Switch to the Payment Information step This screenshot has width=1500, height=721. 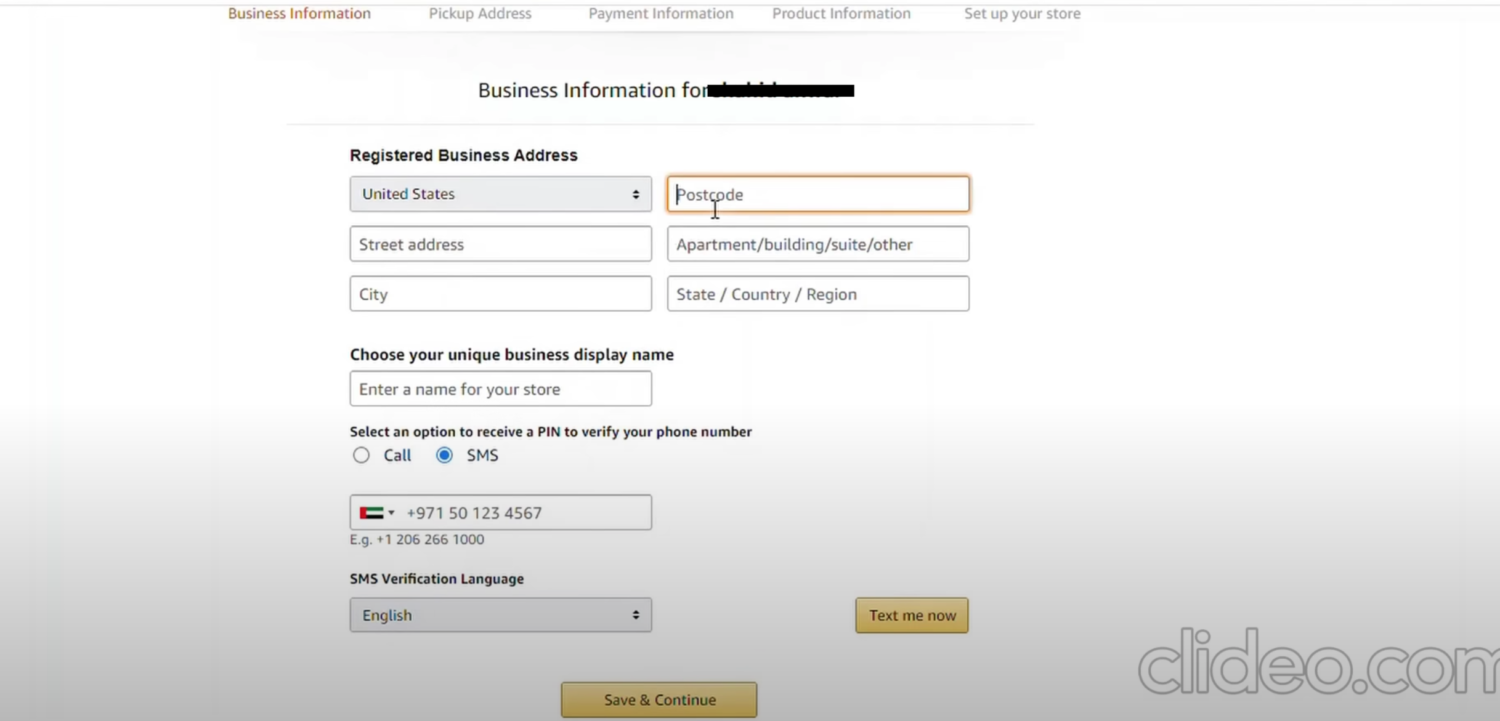pyautogui.click(x=660, y=13)
